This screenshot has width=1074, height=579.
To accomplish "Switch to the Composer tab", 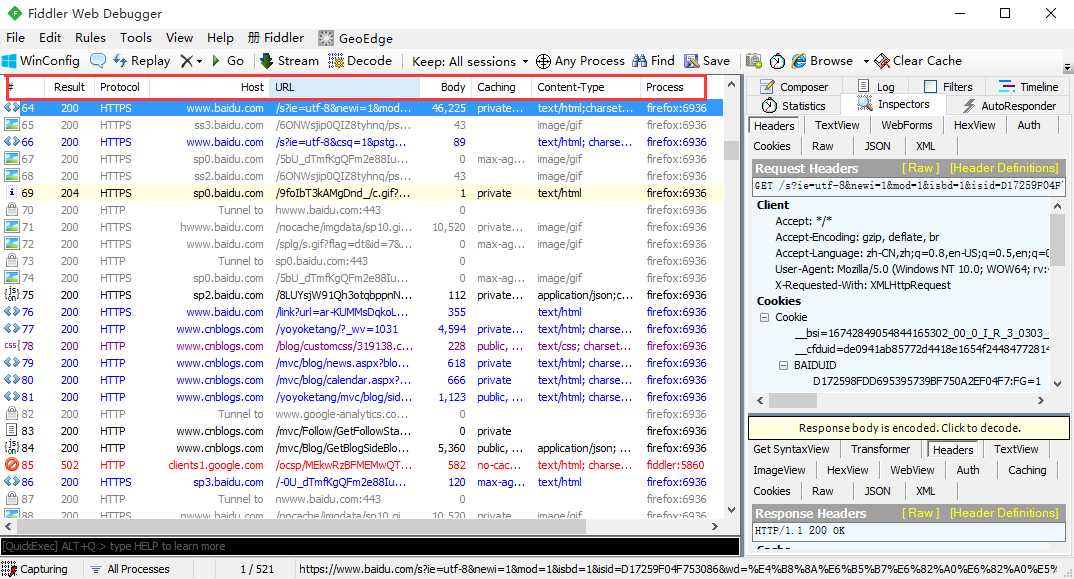I will pyautogui.click(x=795, y=87).
